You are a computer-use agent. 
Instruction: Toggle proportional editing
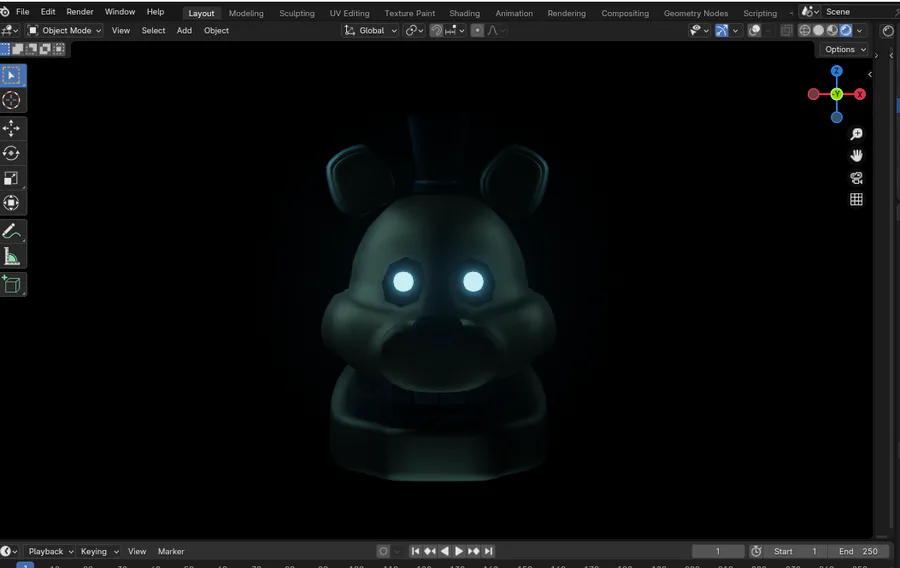click(x=477, y=30)
